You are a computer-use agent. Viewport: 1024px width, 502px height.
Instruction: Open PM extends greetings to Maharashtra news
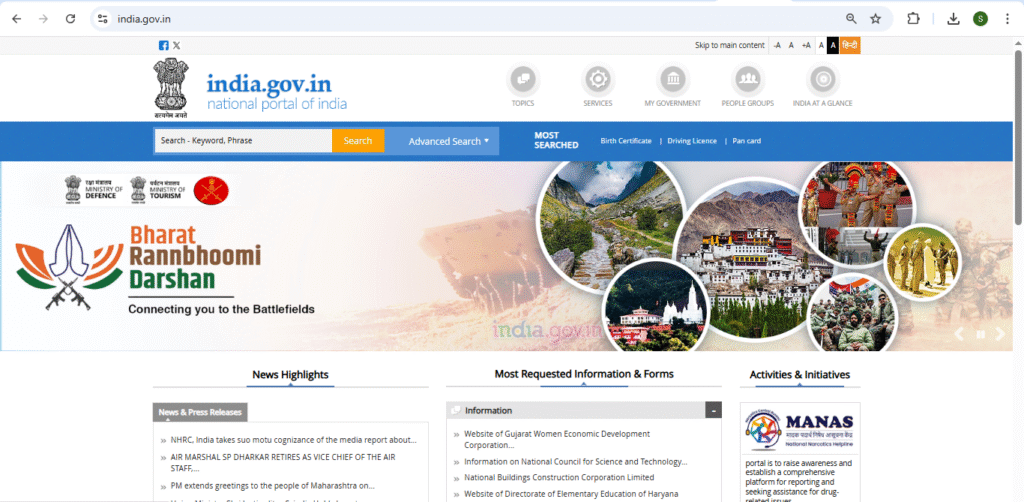tap(272, 486)
